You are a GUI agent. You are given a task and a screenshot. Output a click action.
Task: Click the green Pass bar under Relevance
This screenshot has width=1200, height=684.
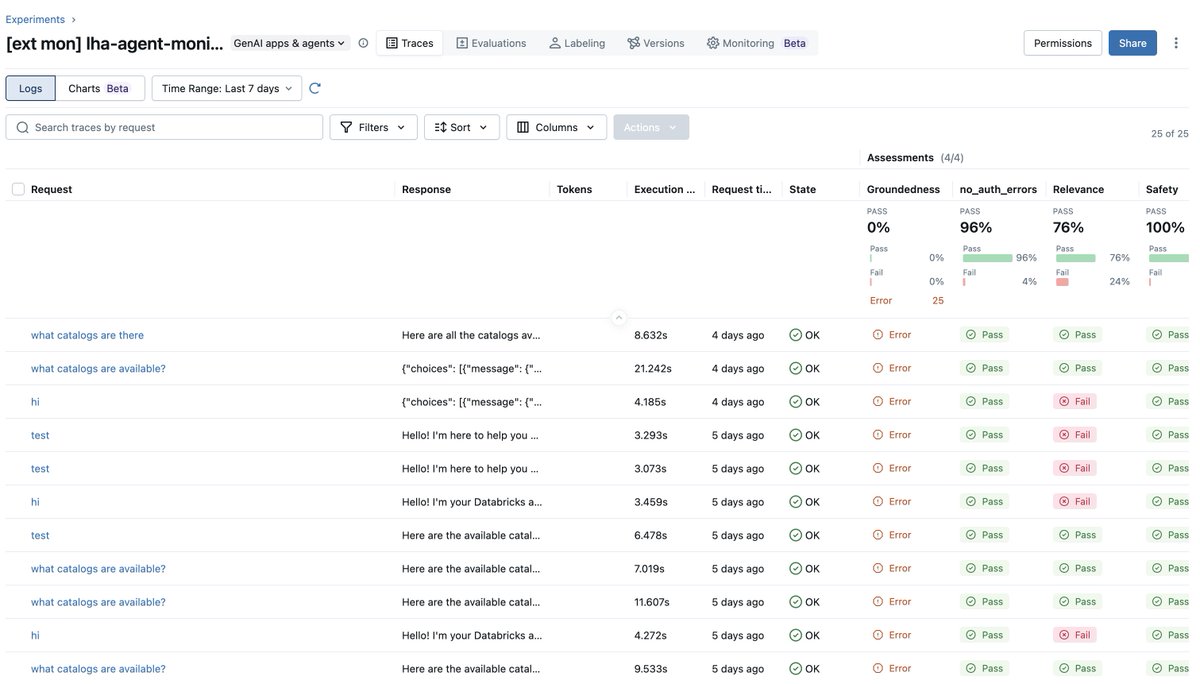point(1076,258)
